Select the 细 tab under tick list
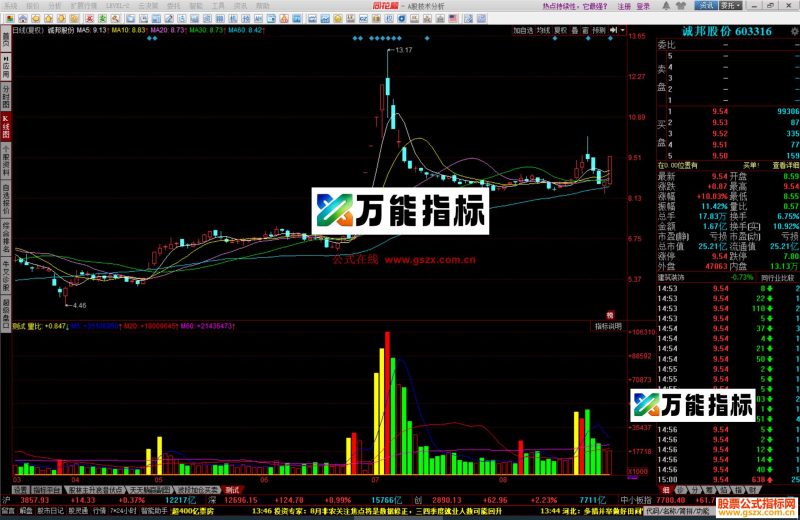Viewport: 800px width, 520px height. [666, 490]
